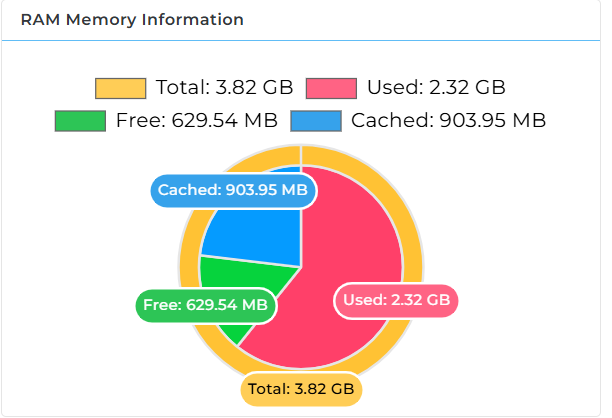Toggle Cached series via legend text 'Cached: 903.95 MB'
Image resolution: width=612 pixels, height=418 pixels.
pyautogui.click(x=448, y=120)
